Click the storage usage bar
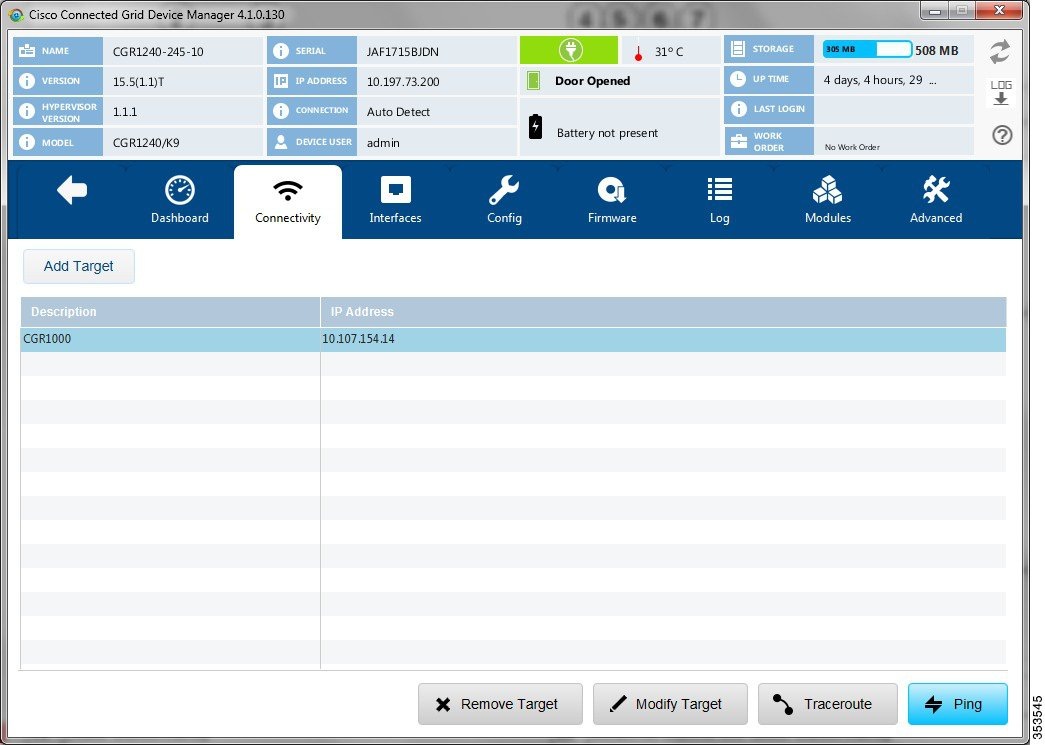Image resolution: width=1045 pixels, height=745 pixels. coord(867,49)
